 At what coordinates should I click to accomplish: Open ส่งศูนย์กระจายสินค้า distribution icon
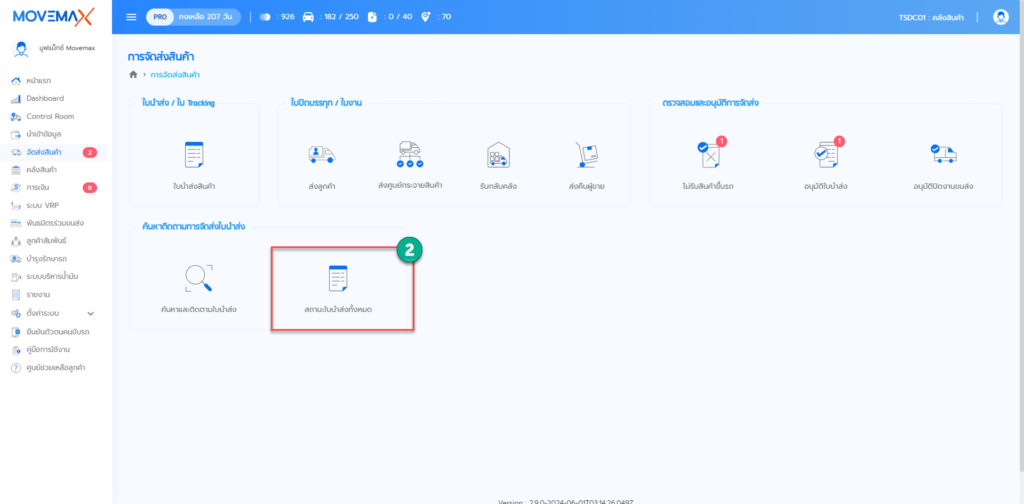[x=410, y=155]
